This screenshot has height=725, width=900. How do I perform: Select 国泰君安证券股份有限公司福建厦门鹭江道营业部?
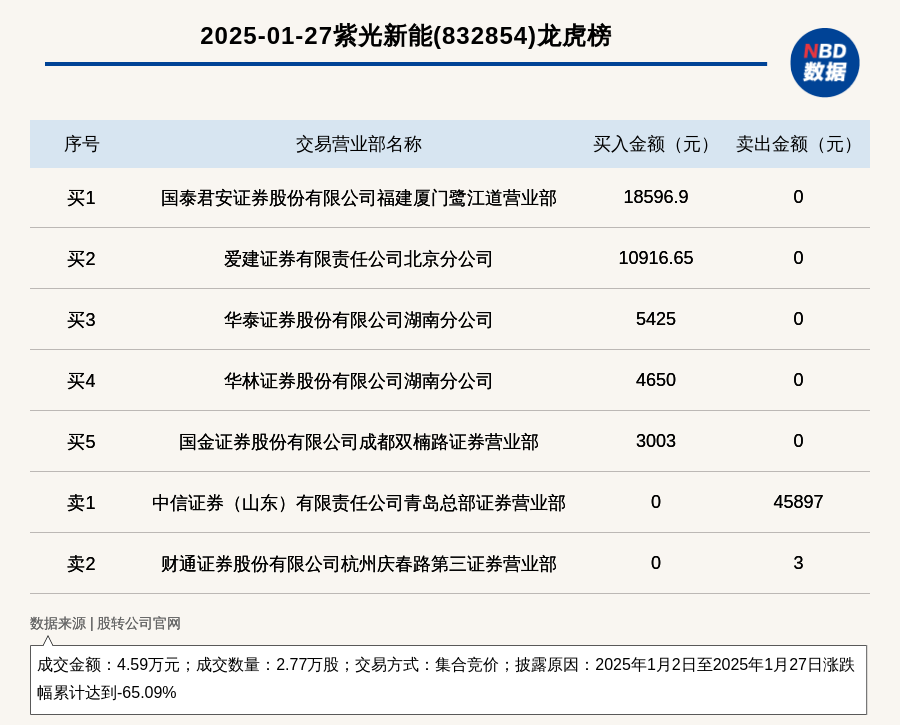[359, 198]
